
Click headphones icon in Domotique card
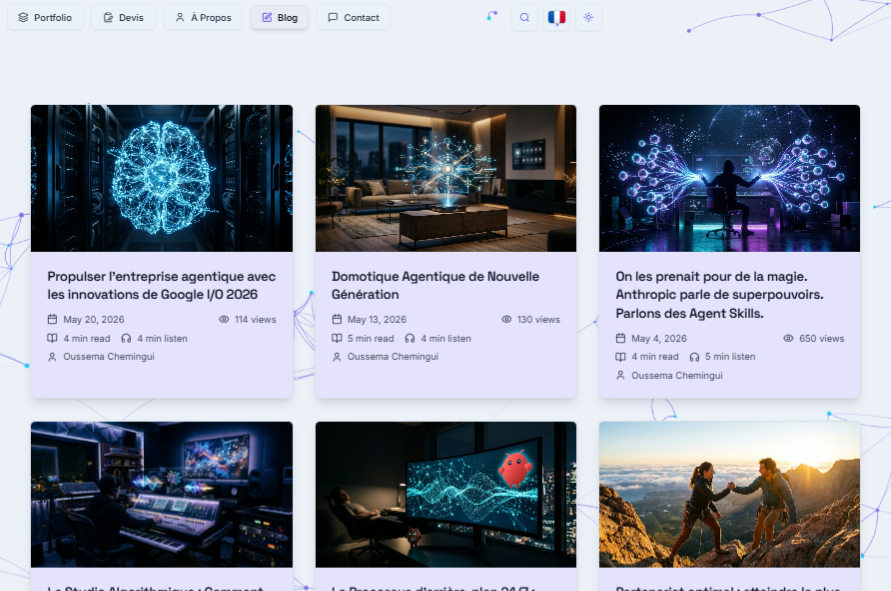410,338
